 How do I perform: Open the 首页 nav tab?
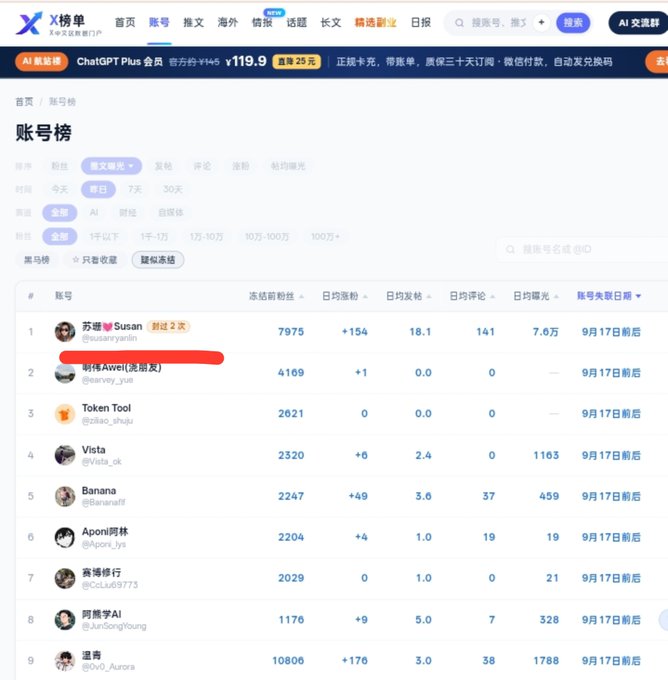125,23
